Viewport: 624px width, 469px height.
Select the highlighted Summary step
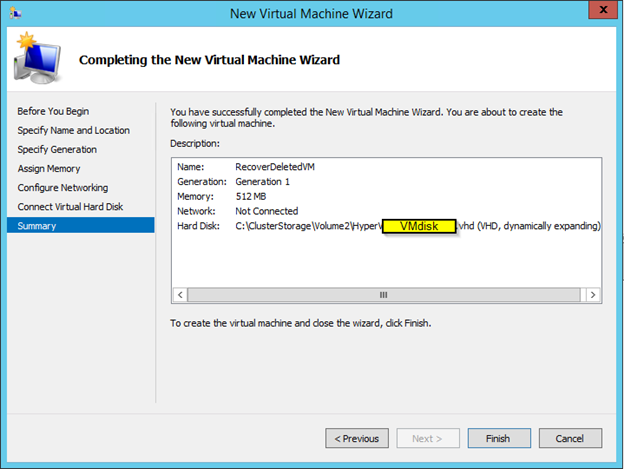37,226
